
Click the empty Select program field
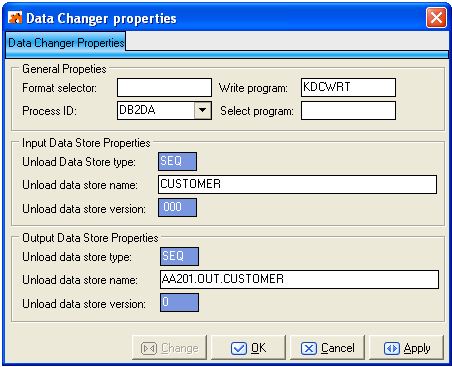point(348,110)
